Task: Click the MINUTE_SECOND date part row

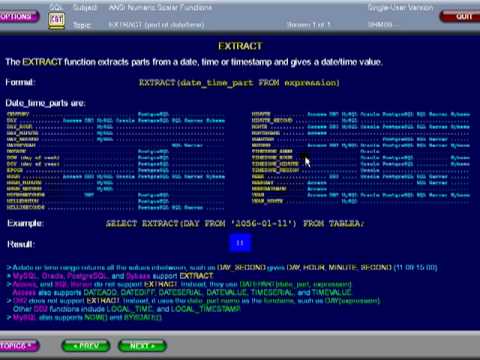Action: [361, 120]
